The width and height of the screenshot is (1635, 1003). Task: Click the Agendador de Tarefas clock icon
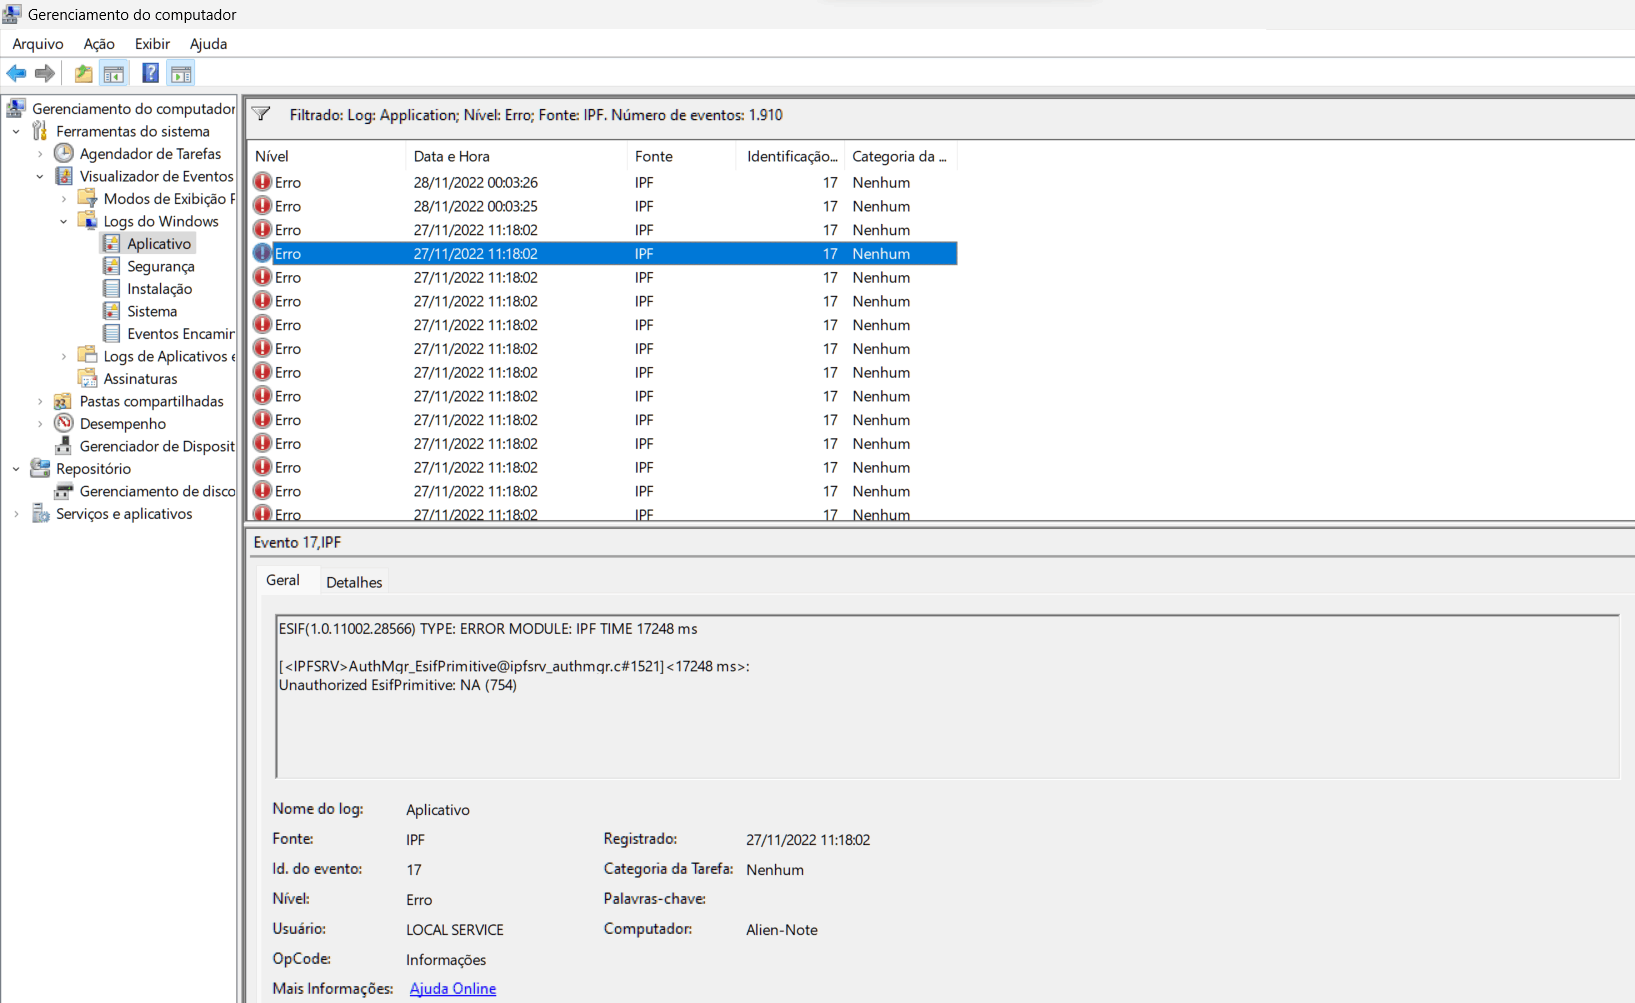(64, 153)
